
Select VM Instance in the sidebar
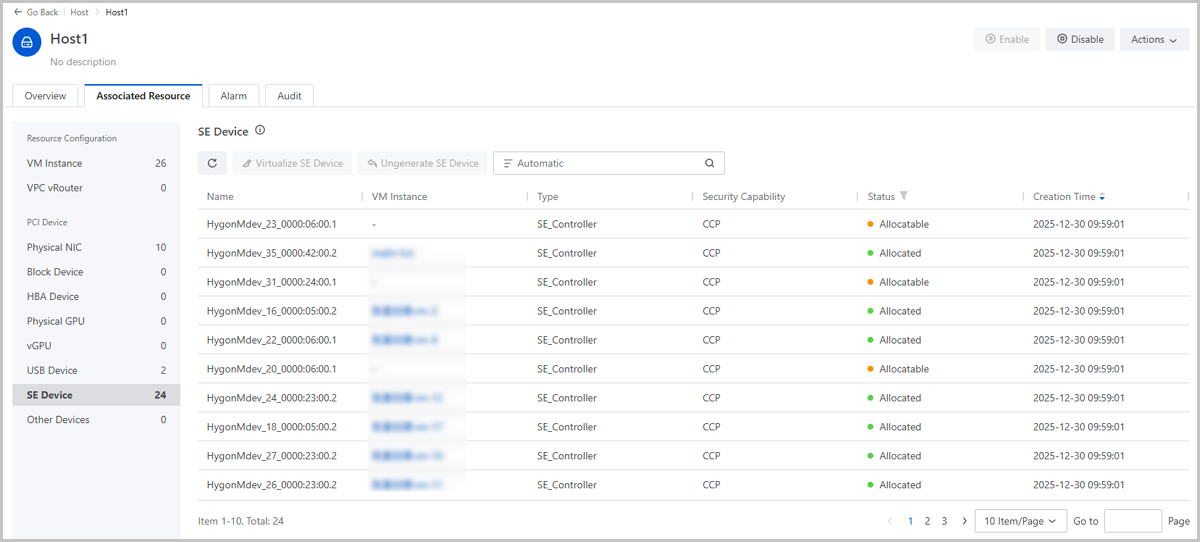(55, 163)
